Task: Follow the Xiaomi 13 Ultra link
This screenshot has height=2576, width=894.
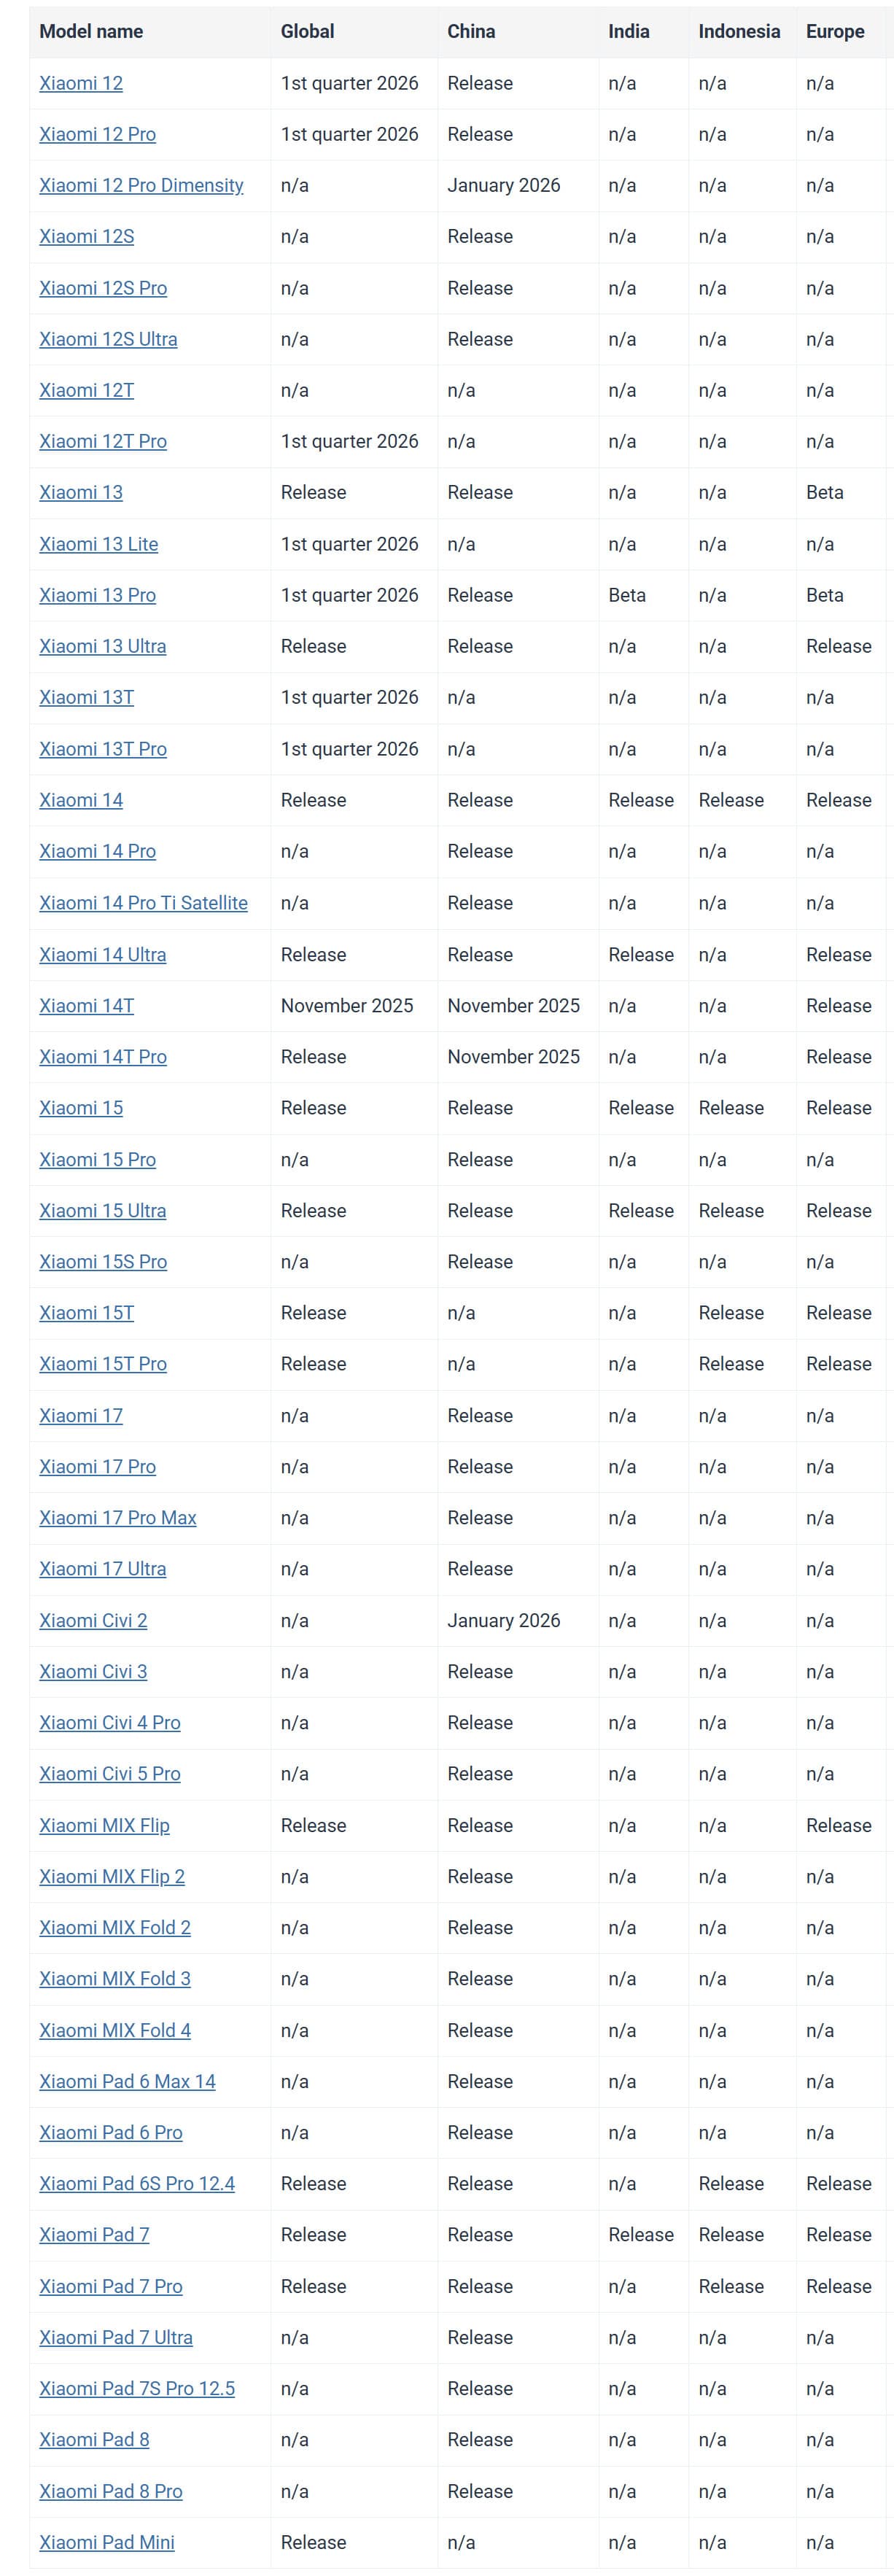Action: [x=102, y=646]
